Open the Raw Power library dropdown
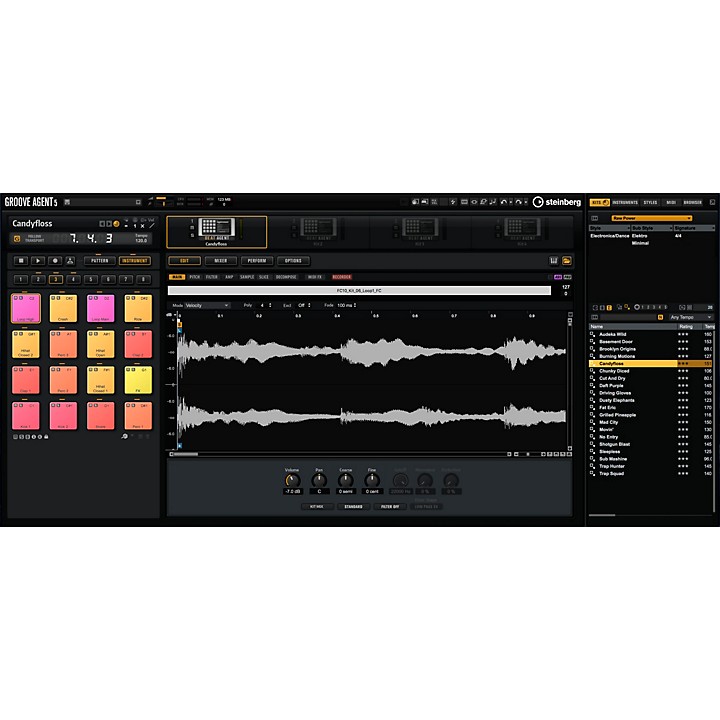 [651, 218]
